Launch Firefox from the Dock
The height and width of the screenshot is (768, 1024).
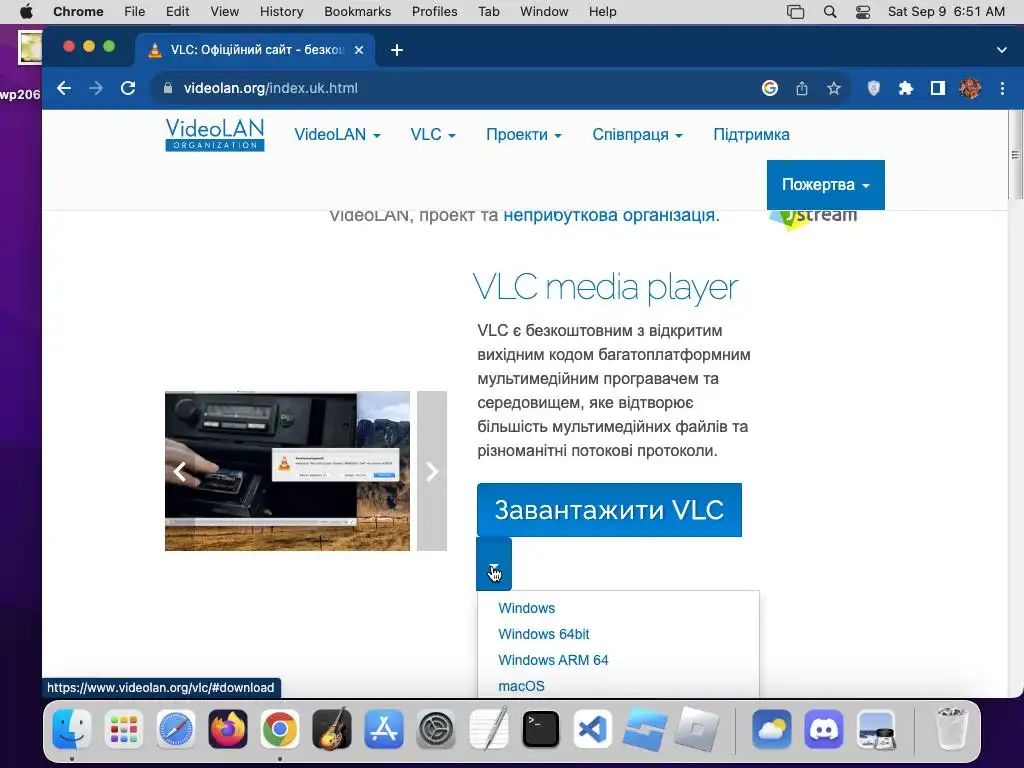(228, 729)
